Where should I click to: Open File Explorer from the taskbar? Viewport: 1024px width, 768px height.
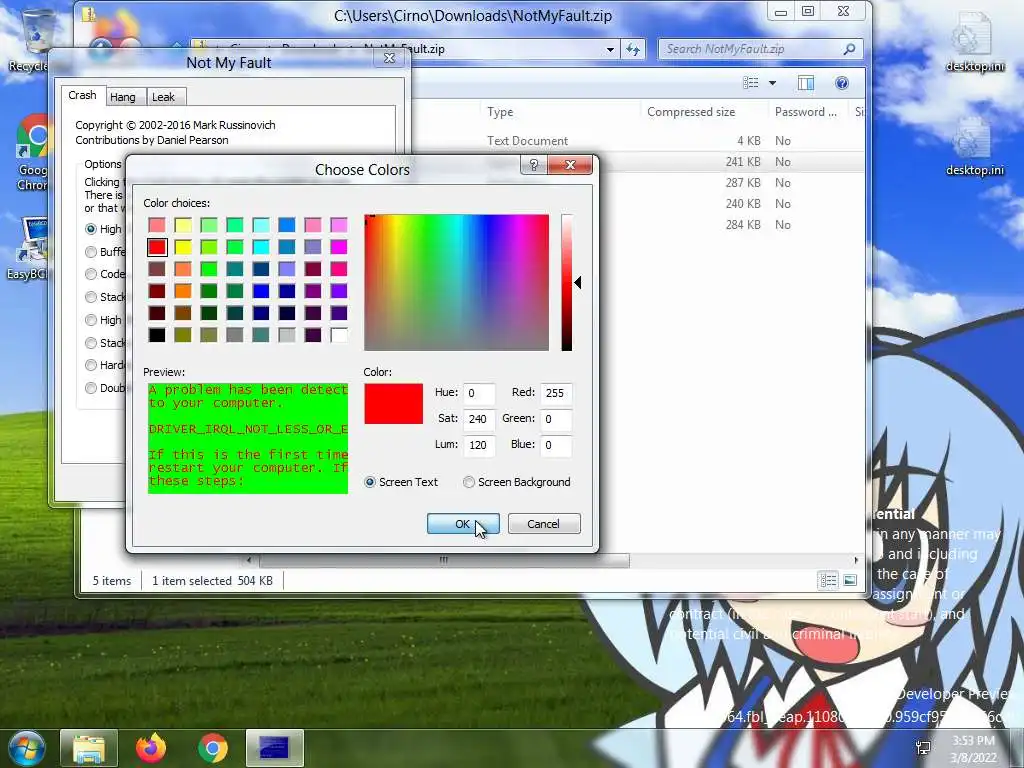89,748
